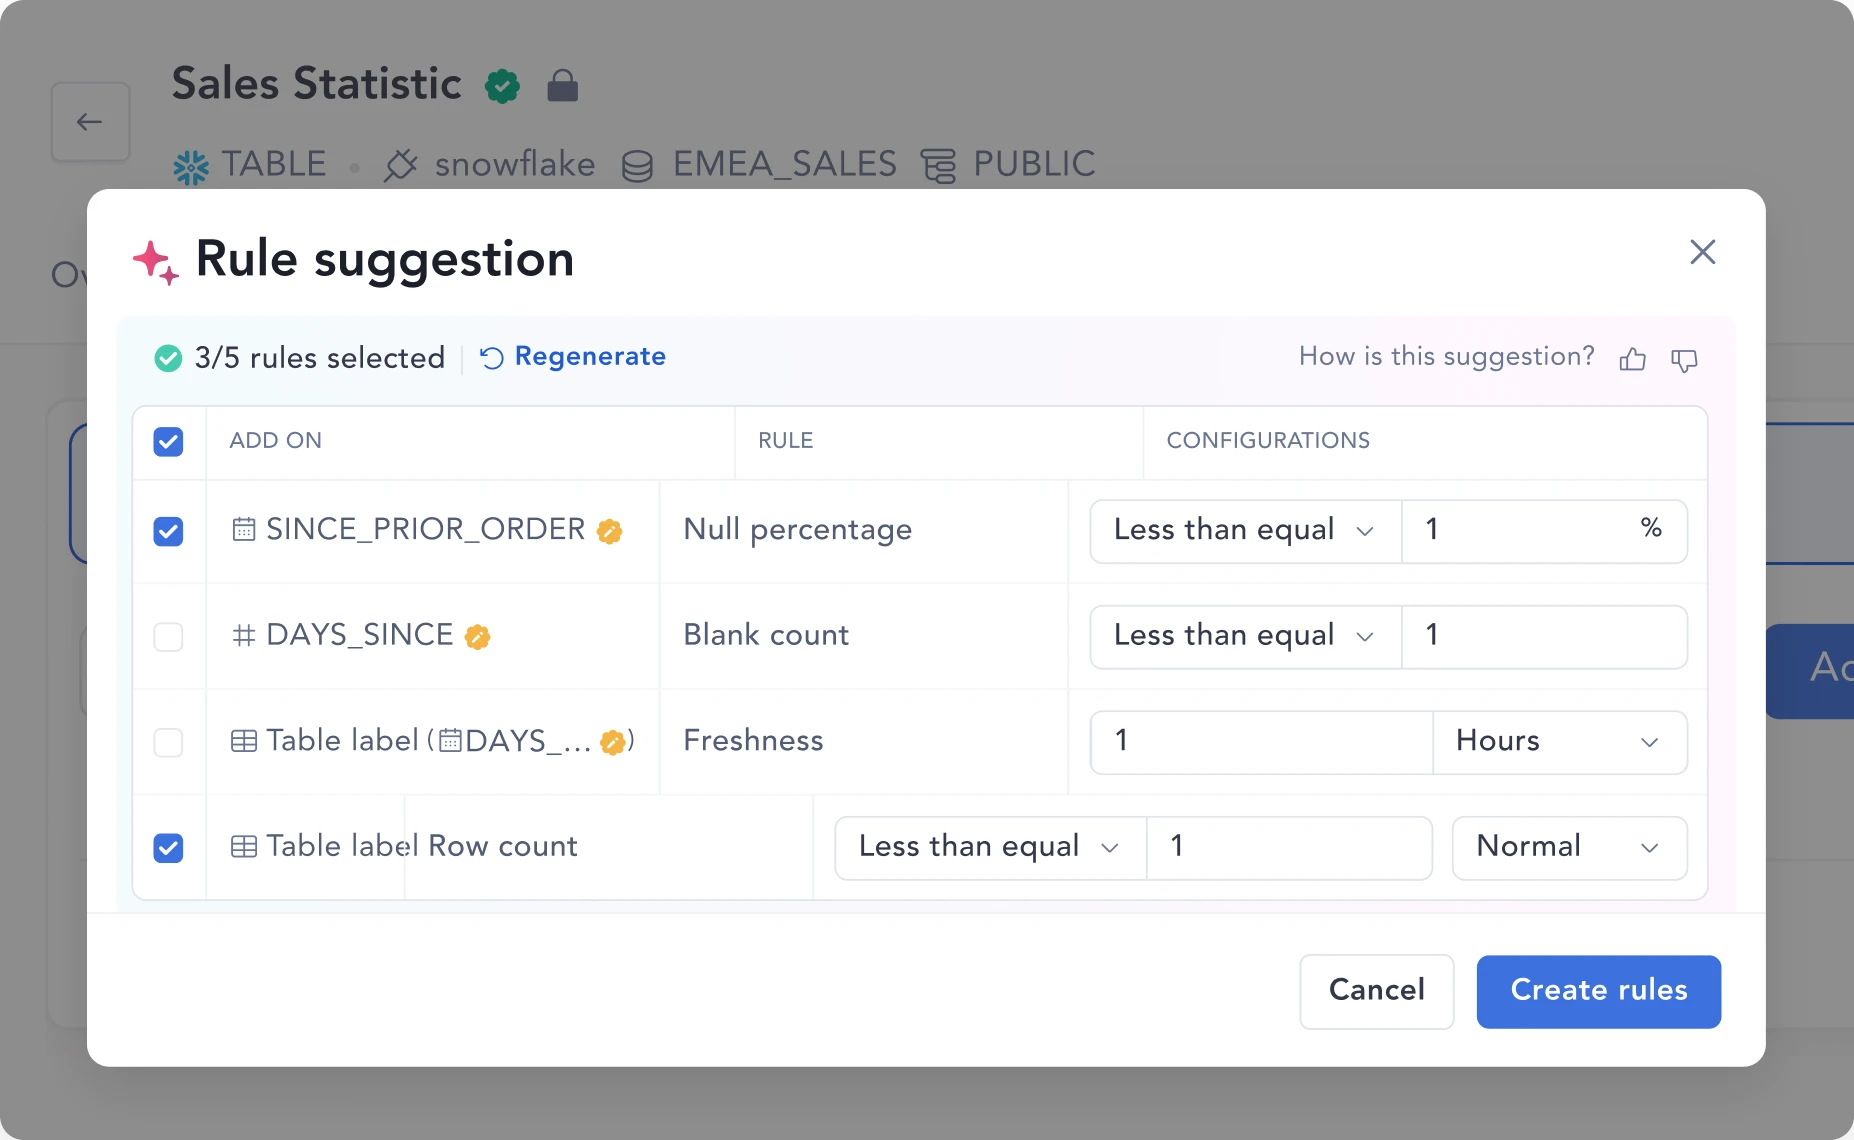Click the back arrow button
Image resolution: width=1854 pixels, height=1140 pixels.
coord(91,122)
